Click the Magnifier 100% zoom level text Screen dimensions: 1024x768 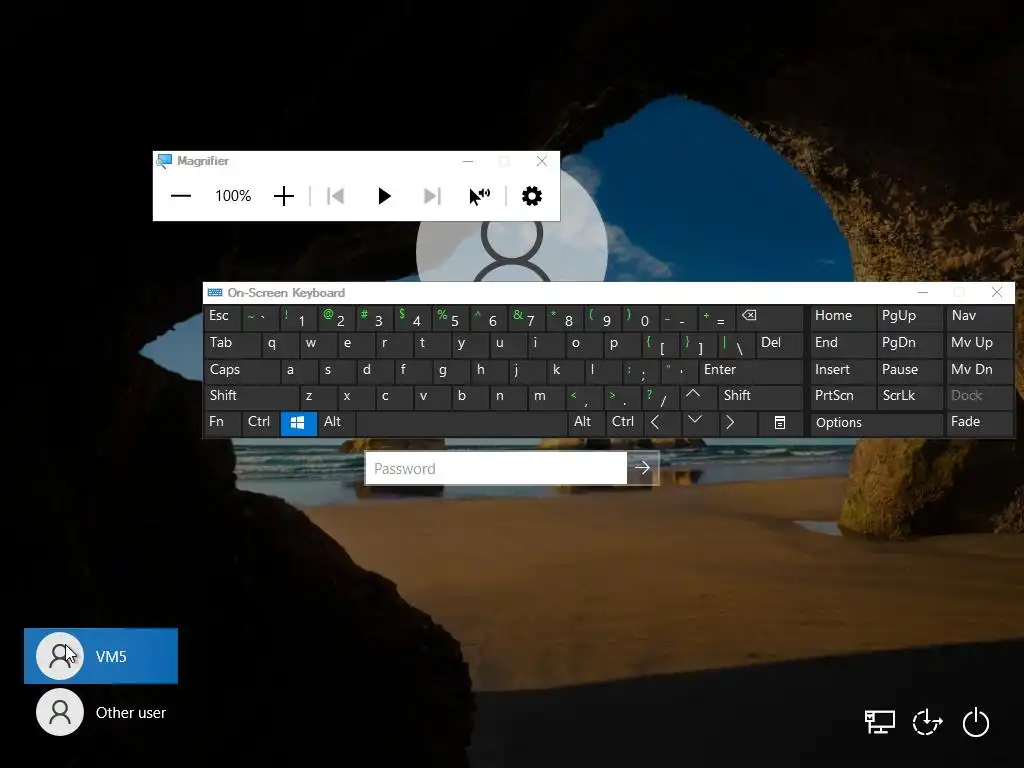pyautogui.click(x=233, y=196)
